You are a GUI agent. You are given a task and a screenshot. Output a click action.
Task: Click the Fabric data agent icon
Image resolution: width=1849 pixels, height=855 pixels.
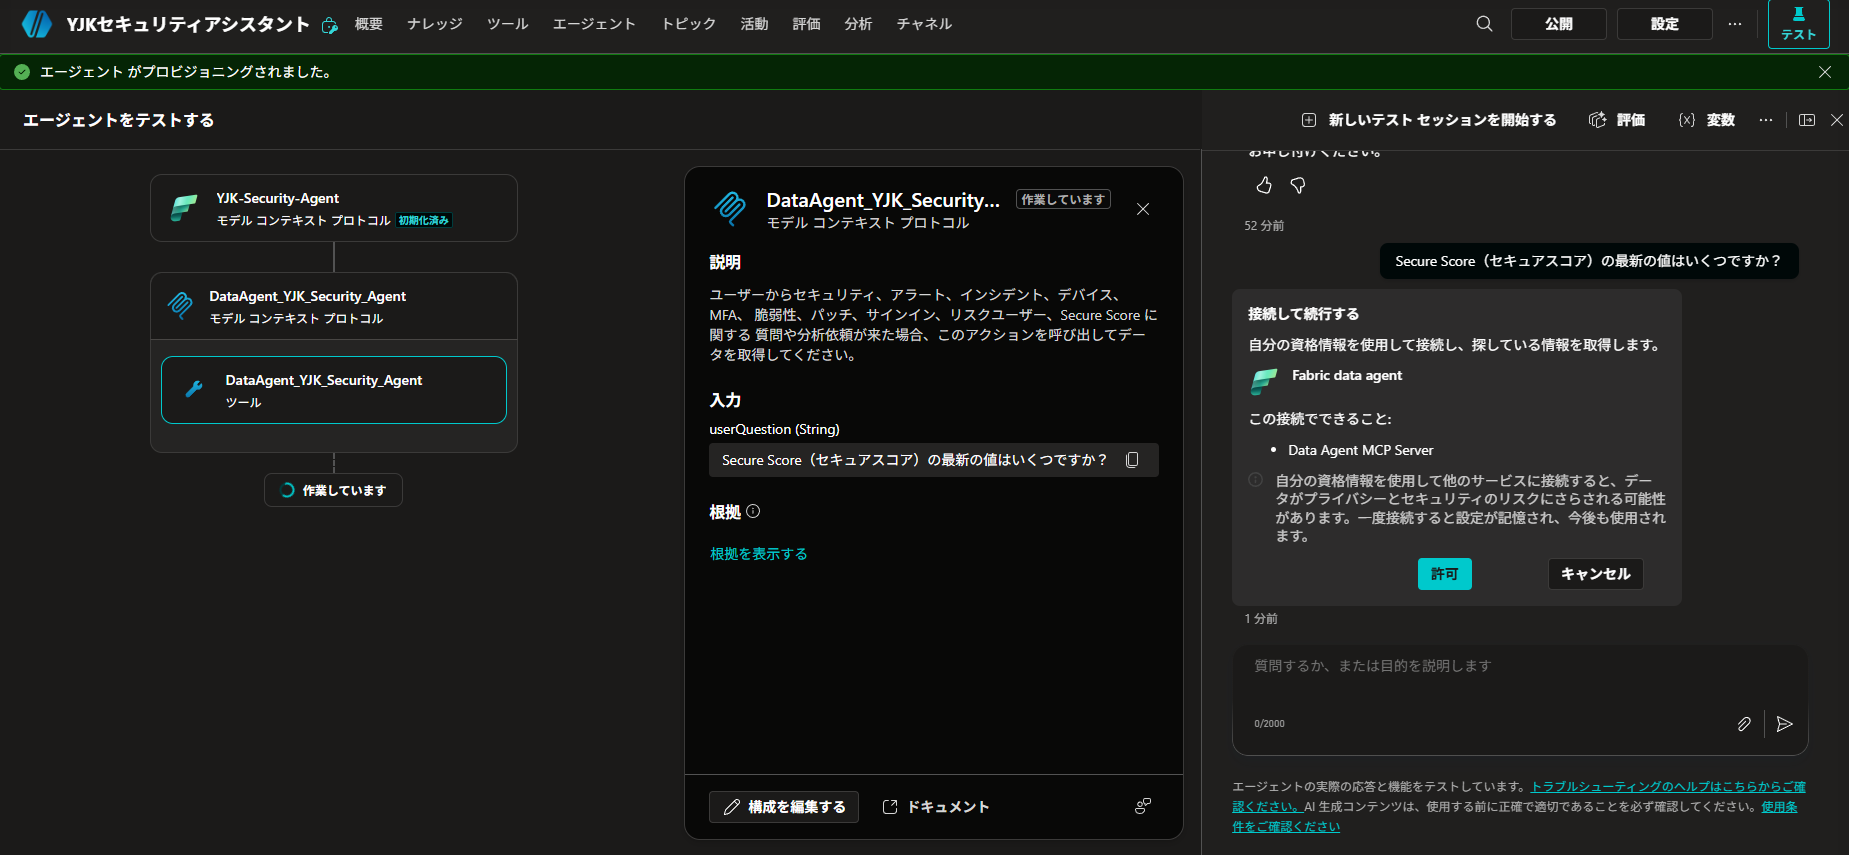click(x=1264, y=381)
